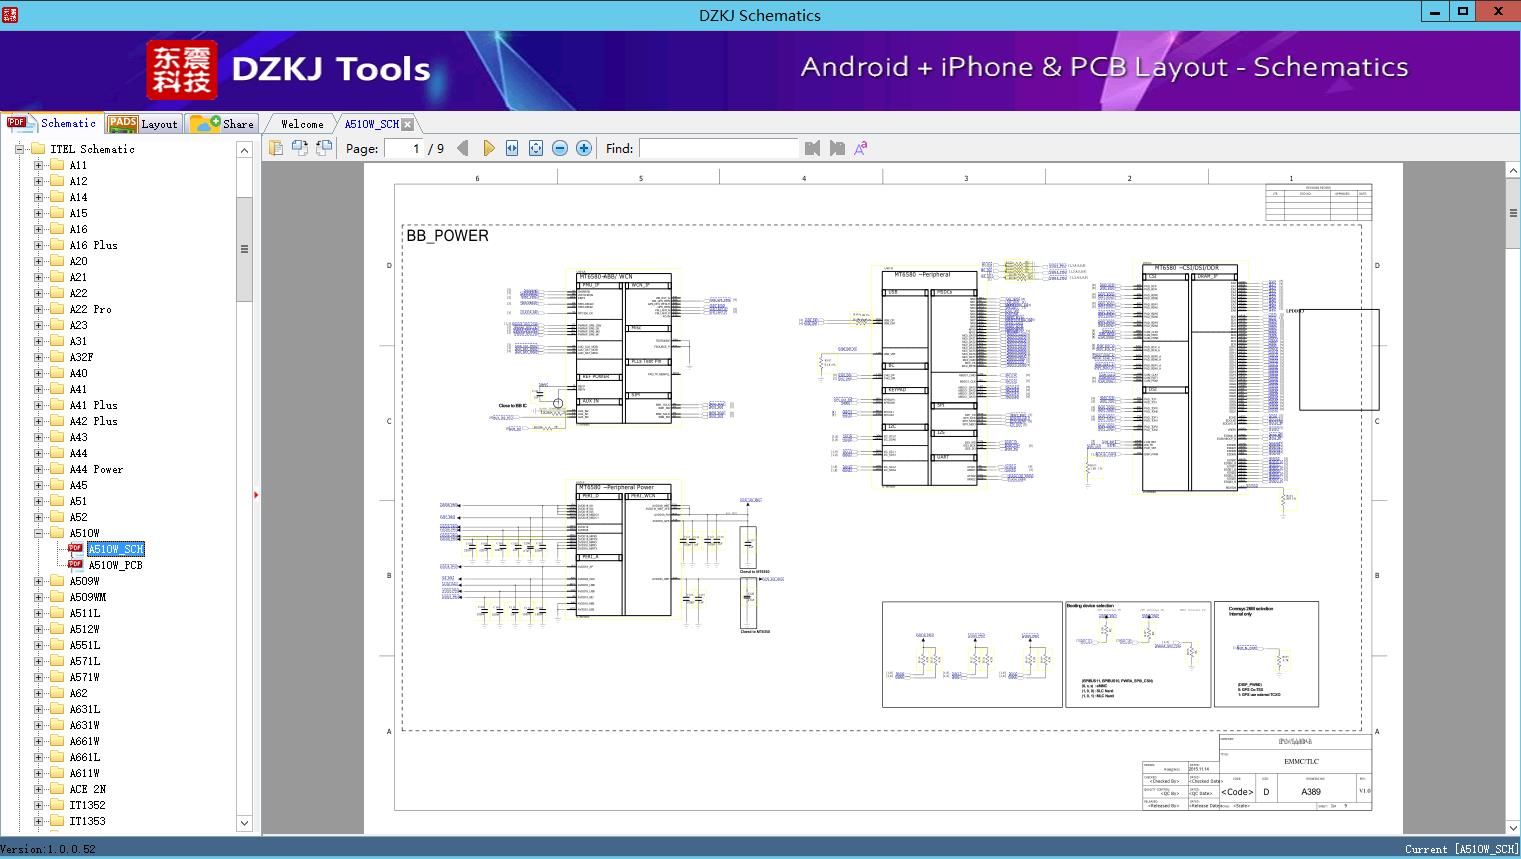
Task: Select the IT1352 folder
Action: pyautogui.click(x=87, y=805)
